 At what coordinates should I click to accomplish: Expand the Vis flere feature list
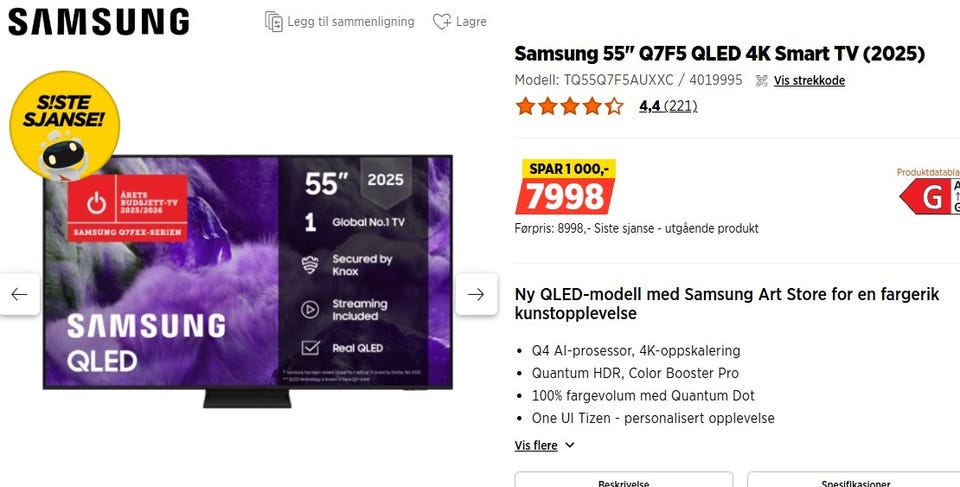click(x=536, y=445)
